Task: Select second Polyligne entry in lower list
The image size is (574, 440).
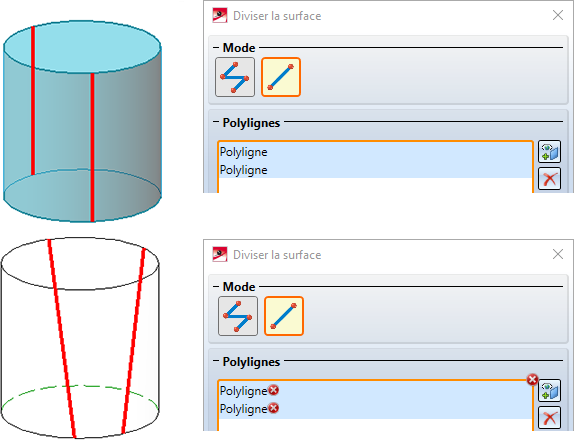Action: click(375, 409)
